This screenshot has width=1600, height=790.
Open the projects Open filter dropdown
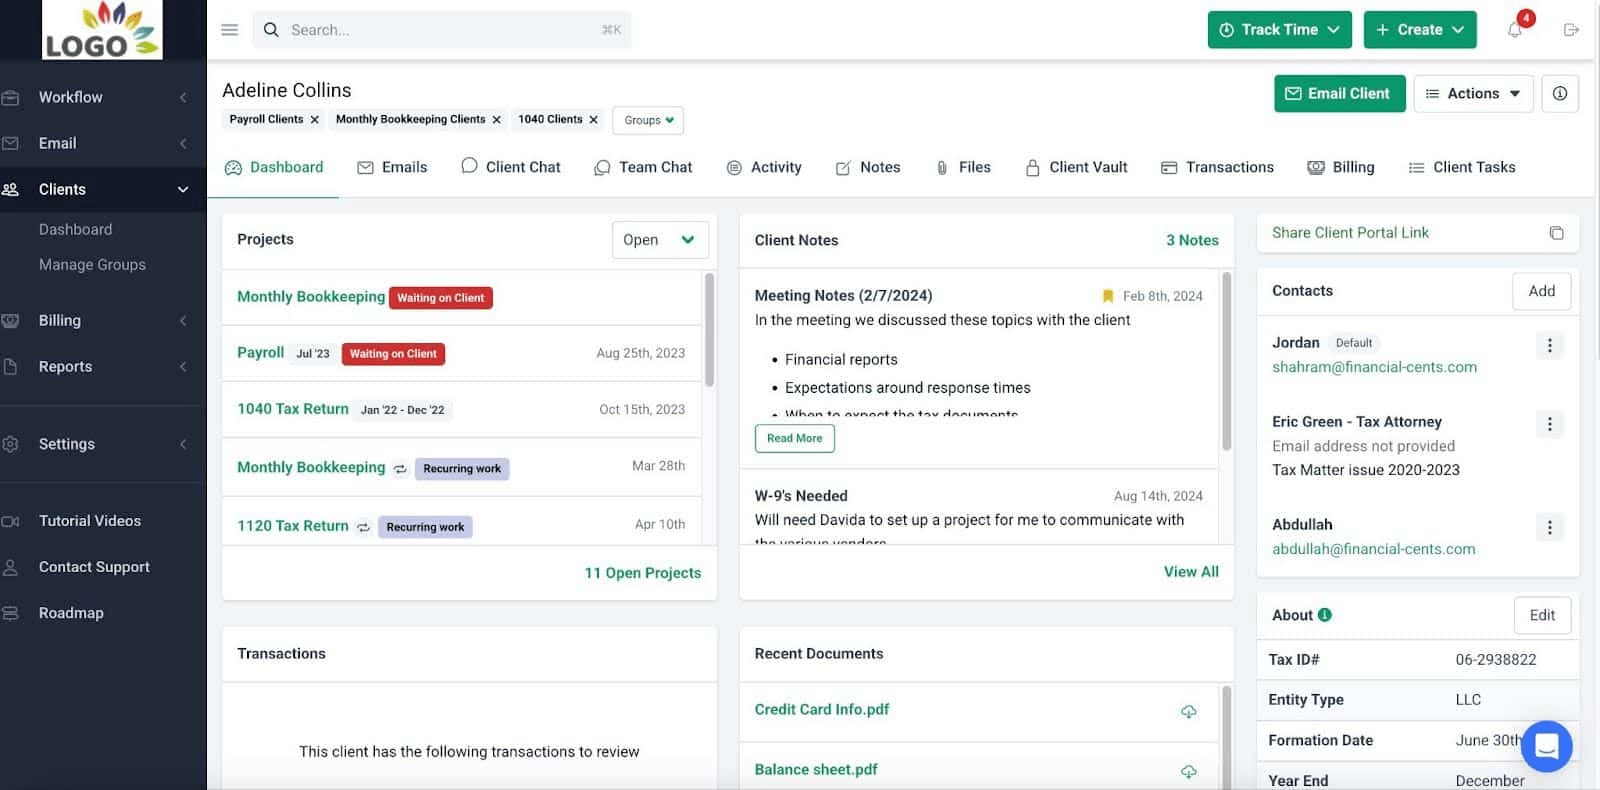(659, 240)
